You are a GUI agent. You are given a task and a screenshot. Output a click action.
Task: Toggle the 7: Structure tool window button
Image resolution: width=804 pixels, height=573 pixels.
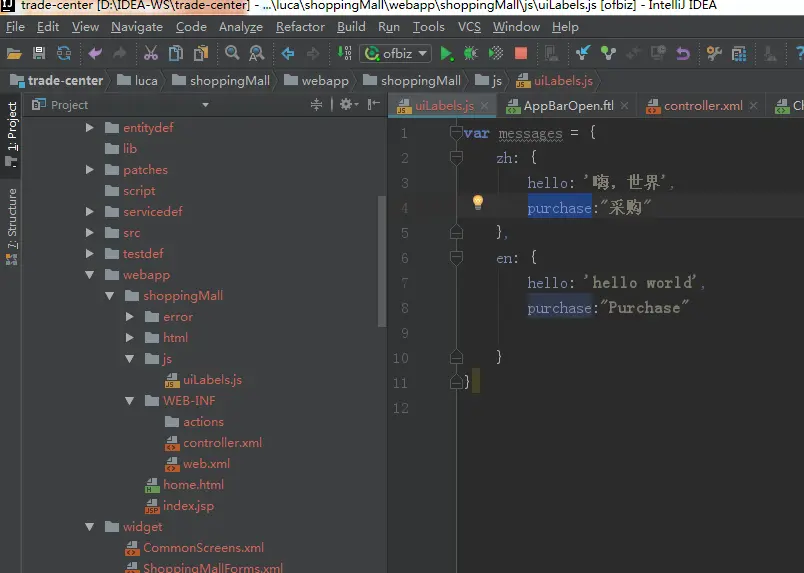pyautogui.click(x=11, y=227)
